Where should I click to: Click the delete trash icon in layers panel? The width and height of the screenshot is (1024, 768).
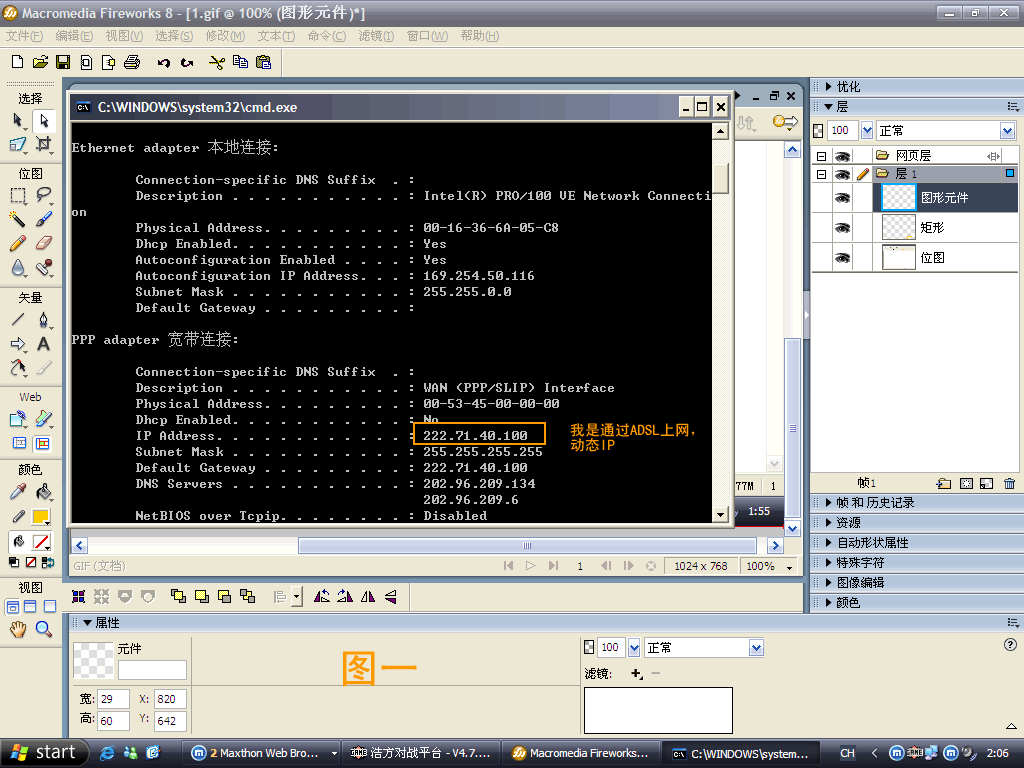(x=1009, y=483)
